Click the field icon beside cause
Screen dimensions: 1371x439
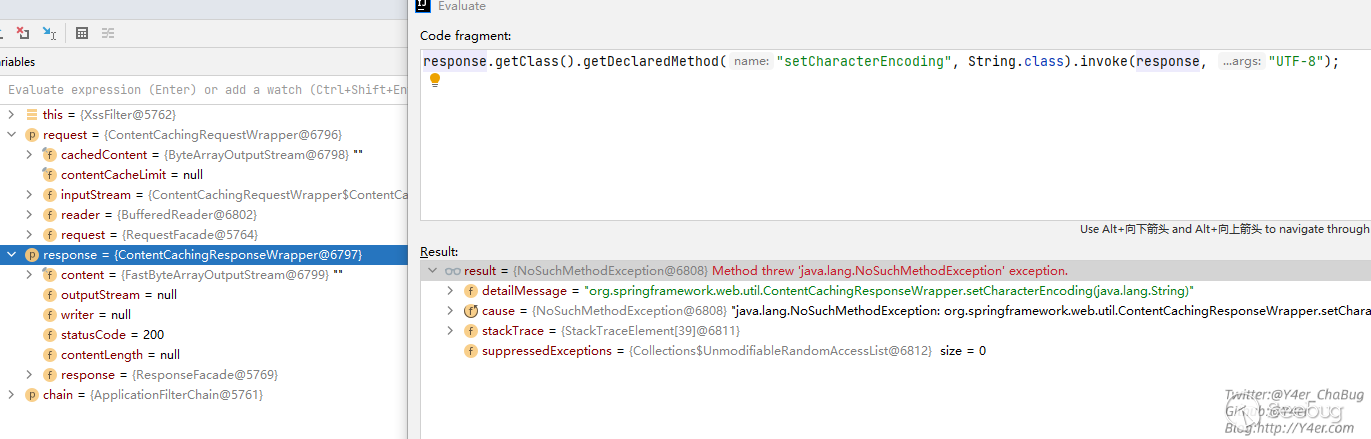coord(471,311)
